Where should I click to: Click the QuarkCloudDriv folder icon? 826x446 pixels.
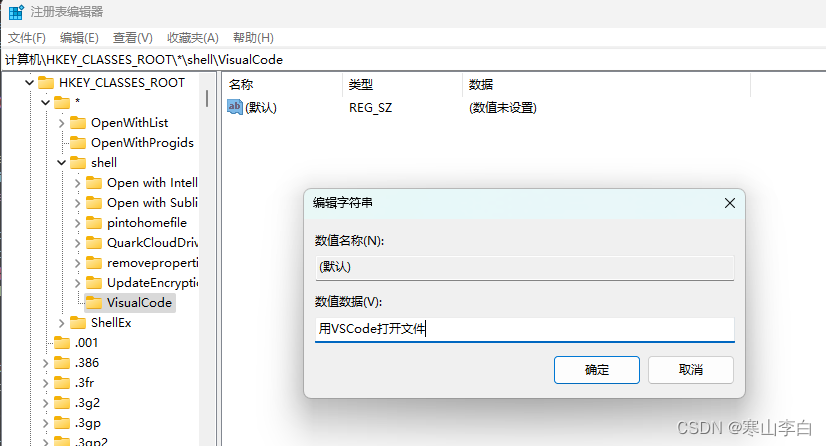[x=94, y=243]
